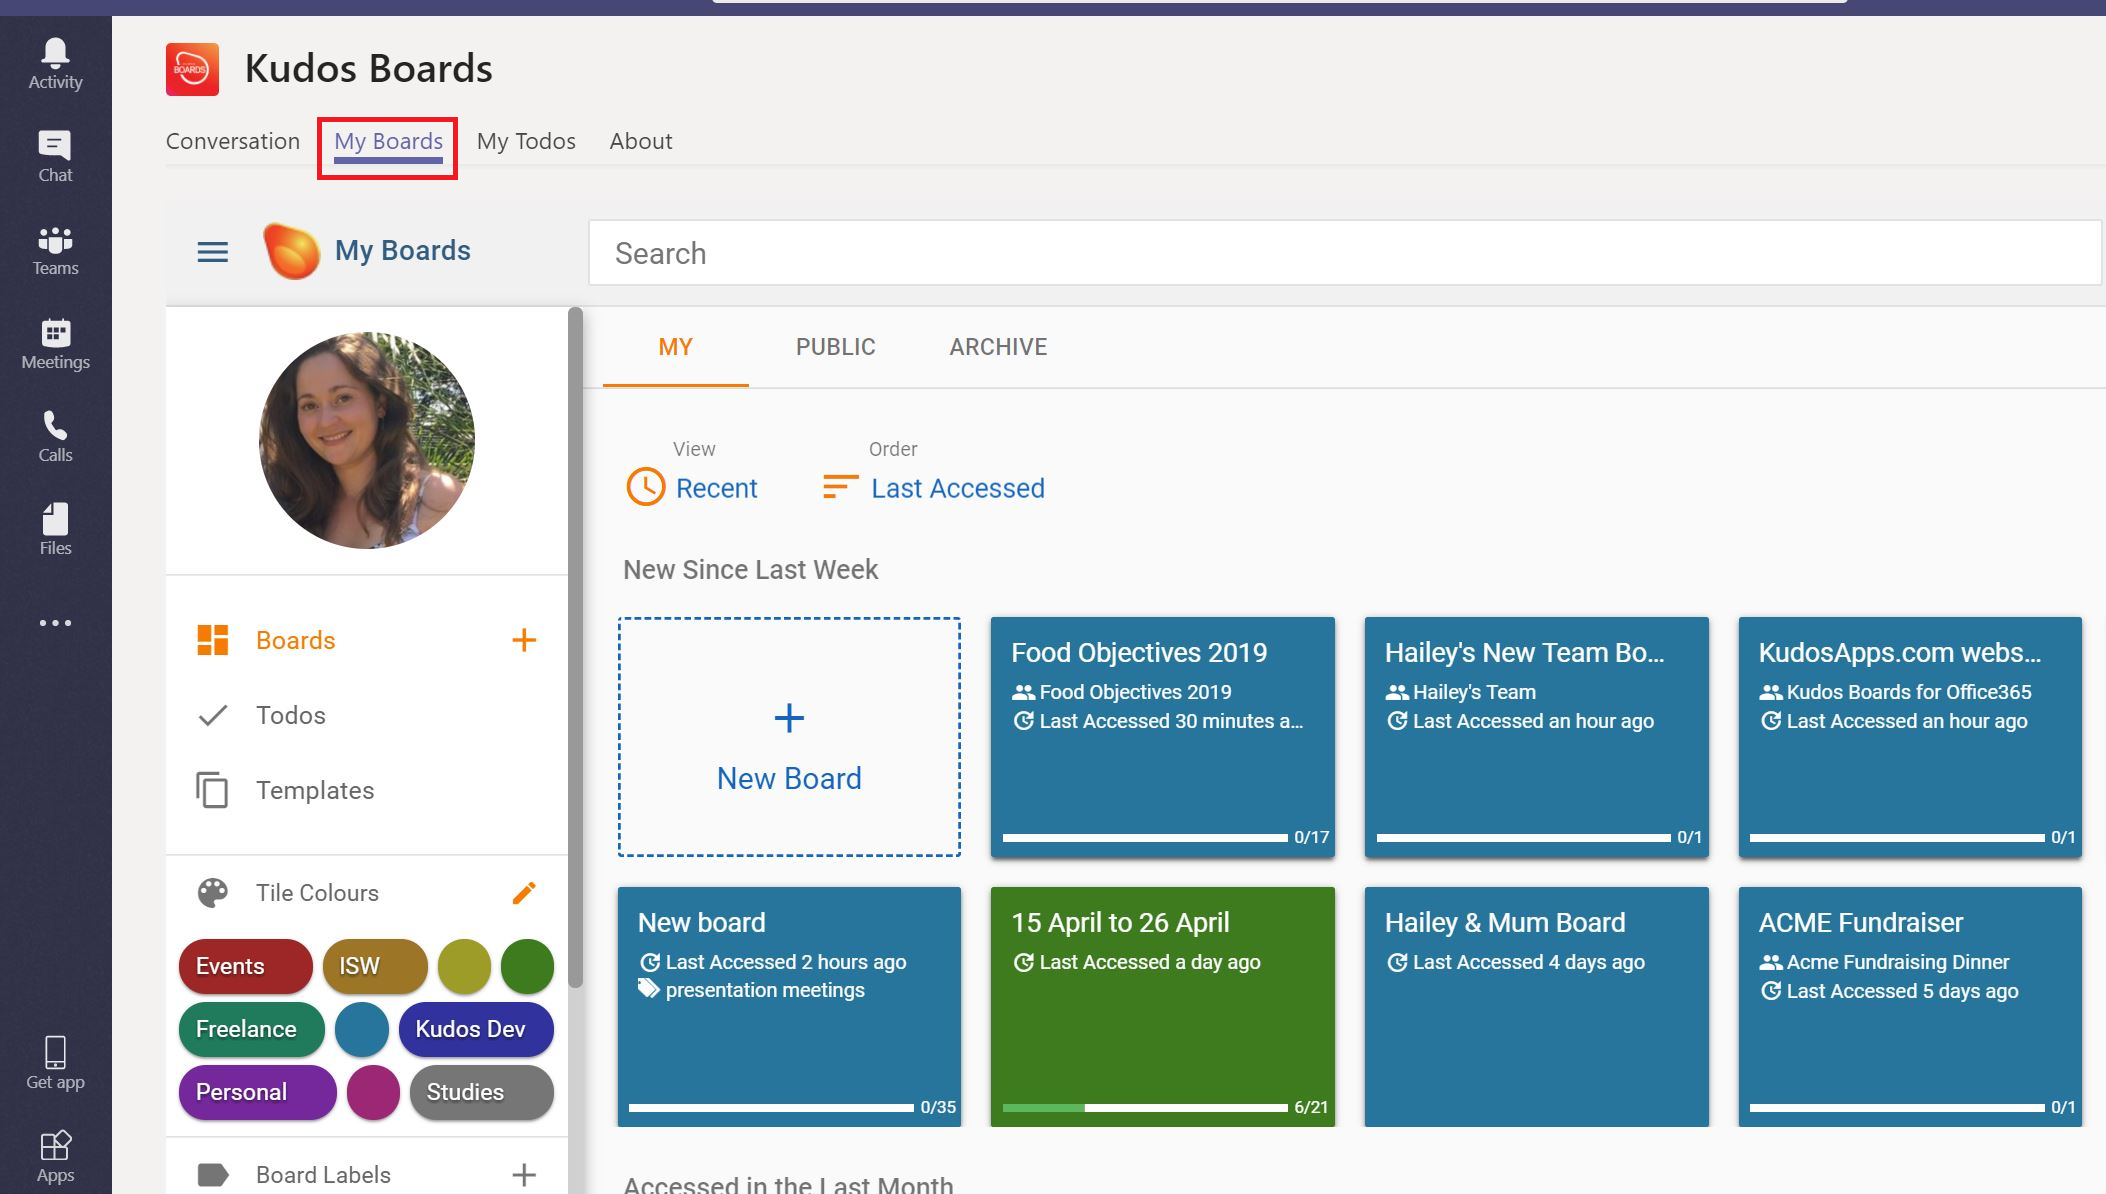
Task: Click the Todos checkmark icon
Action: tap(212, 715)
